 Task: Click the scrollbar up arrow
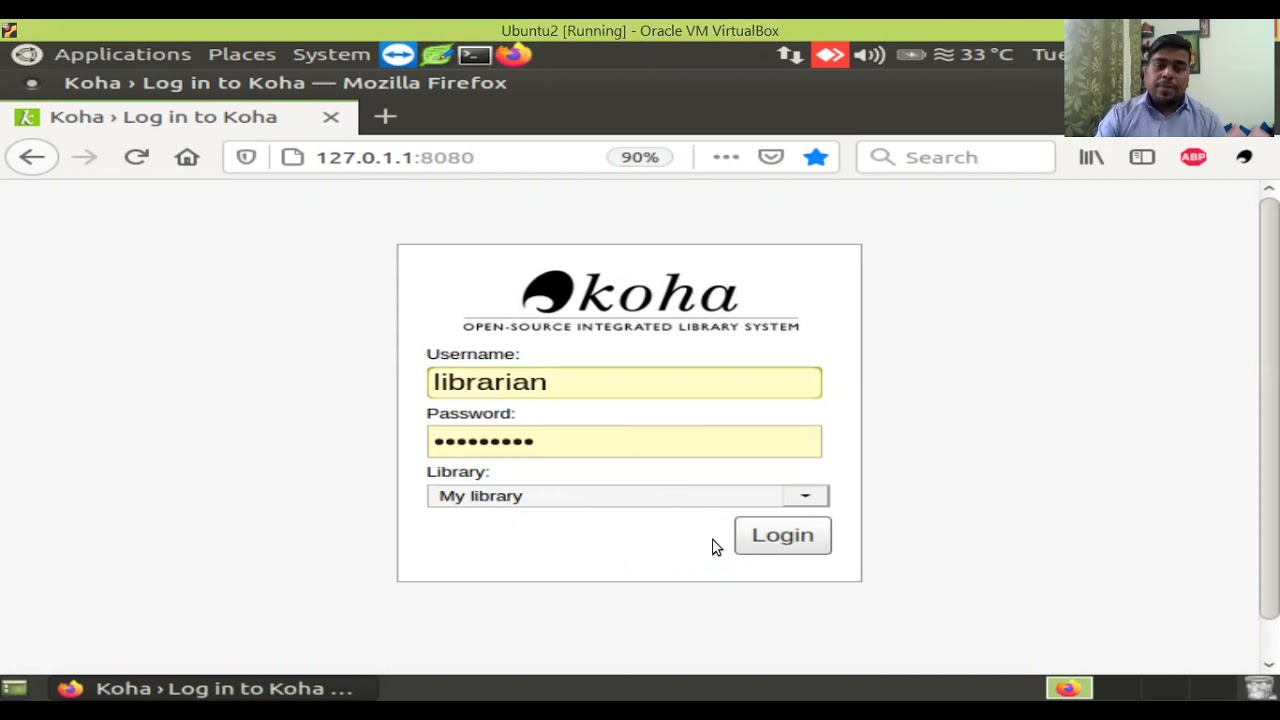coord(1268,188)
